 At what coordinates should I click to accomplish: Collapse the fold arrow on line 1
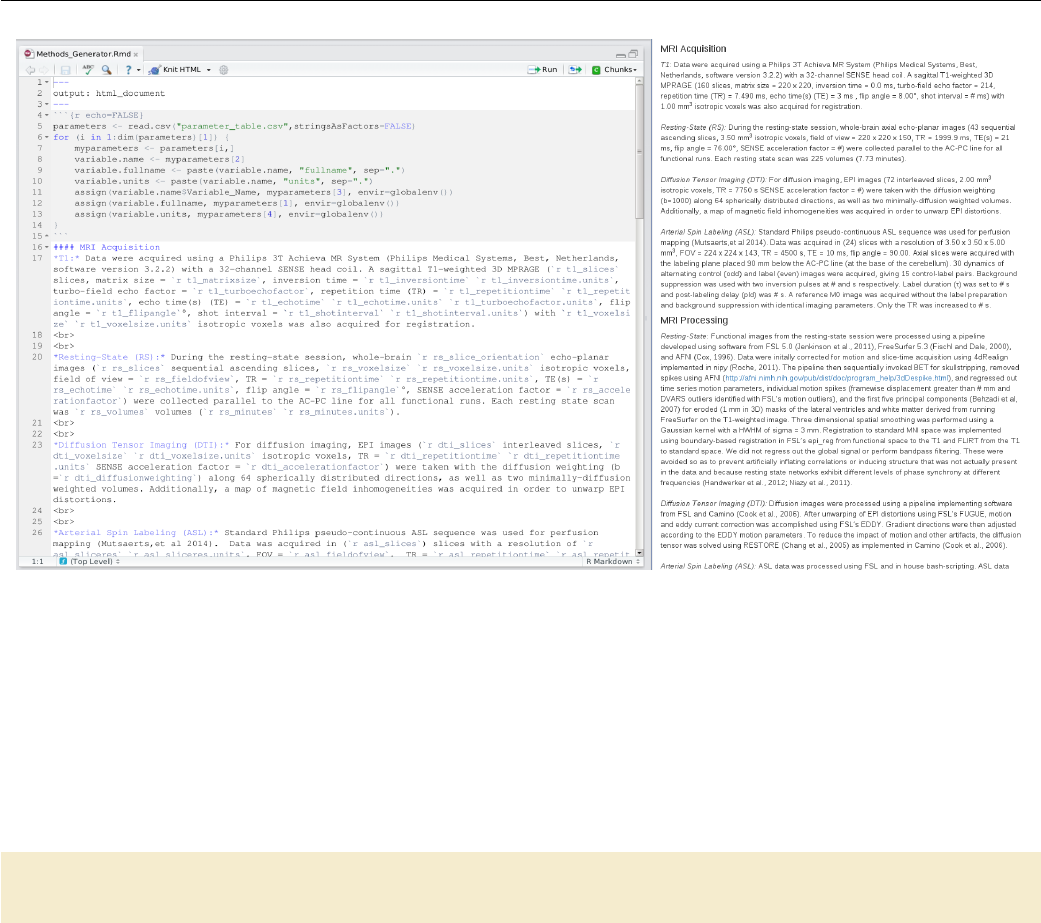pos(47,82)
